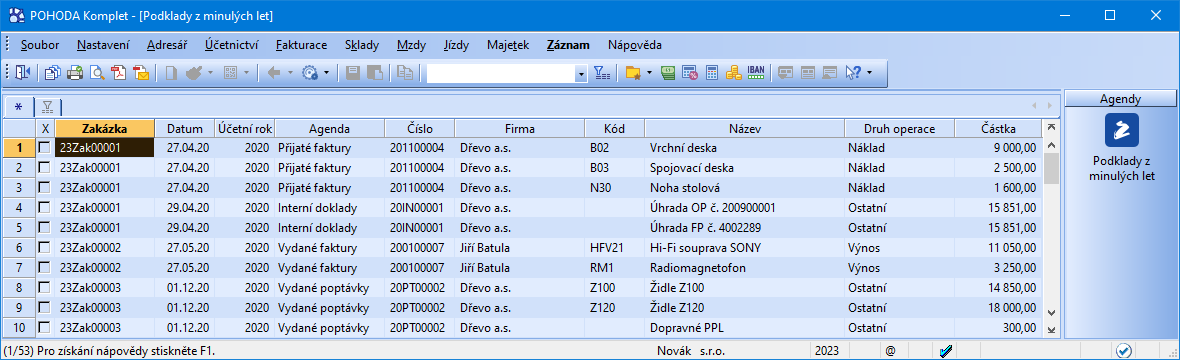Image resolution: width=1180 pixels, height=360 pixels.
Task: Click the favorites folder star icon
Action: [x=633, y=73]
